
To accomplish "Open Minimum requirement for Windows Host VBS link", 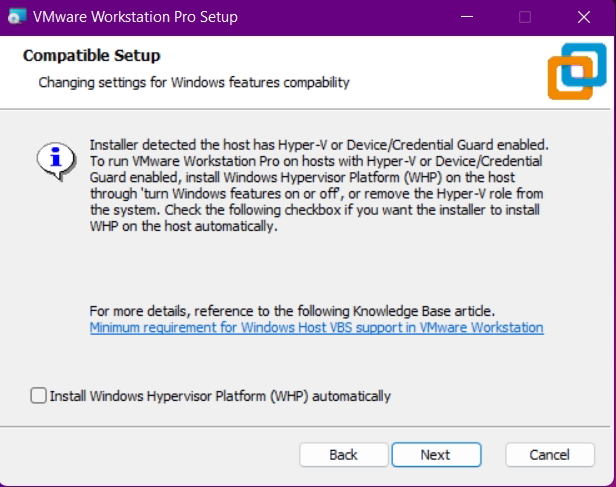I will [x=316, y=328].
